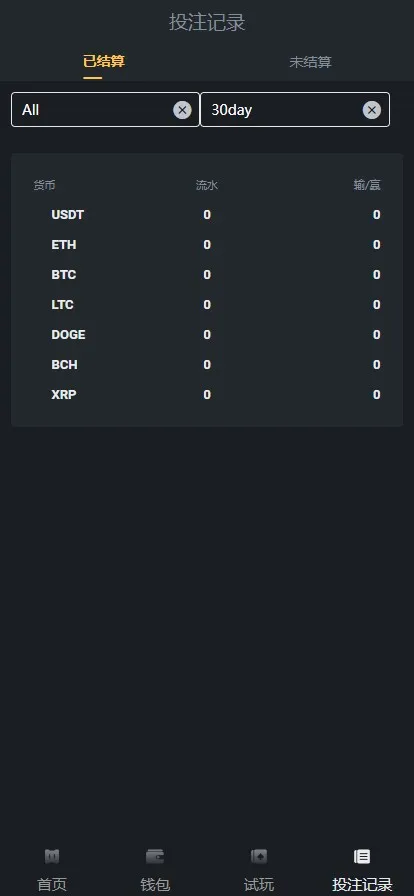Select the BCH currency row
The width and height of the screenshot is (414, 896).
coord(207,365)
